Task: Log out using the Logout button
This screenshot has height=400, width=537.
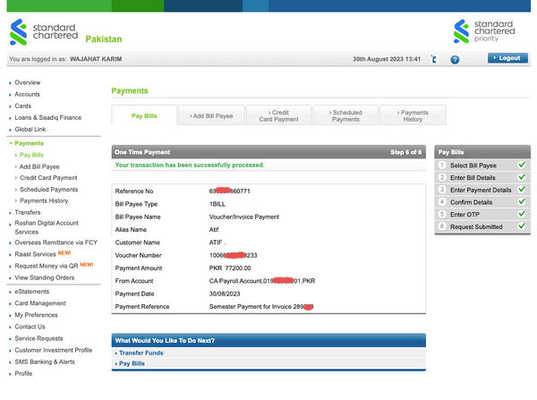Action: pos(508,58)
